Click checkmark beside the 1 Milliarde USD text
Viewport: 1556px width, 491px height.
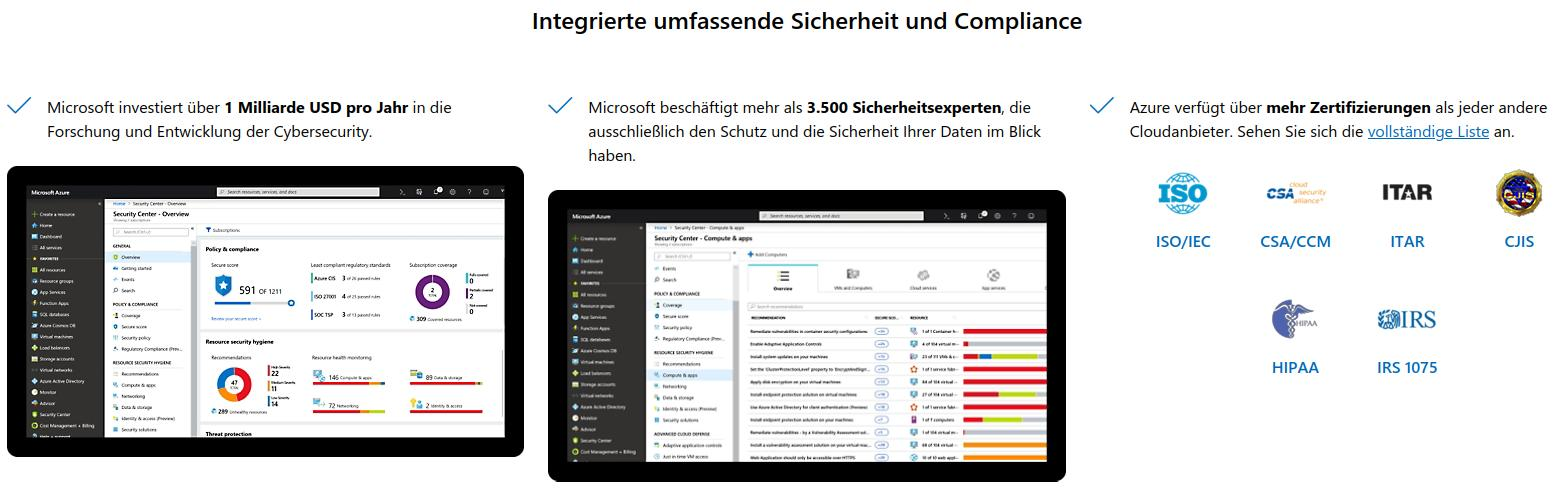click(x=19, y=107)
